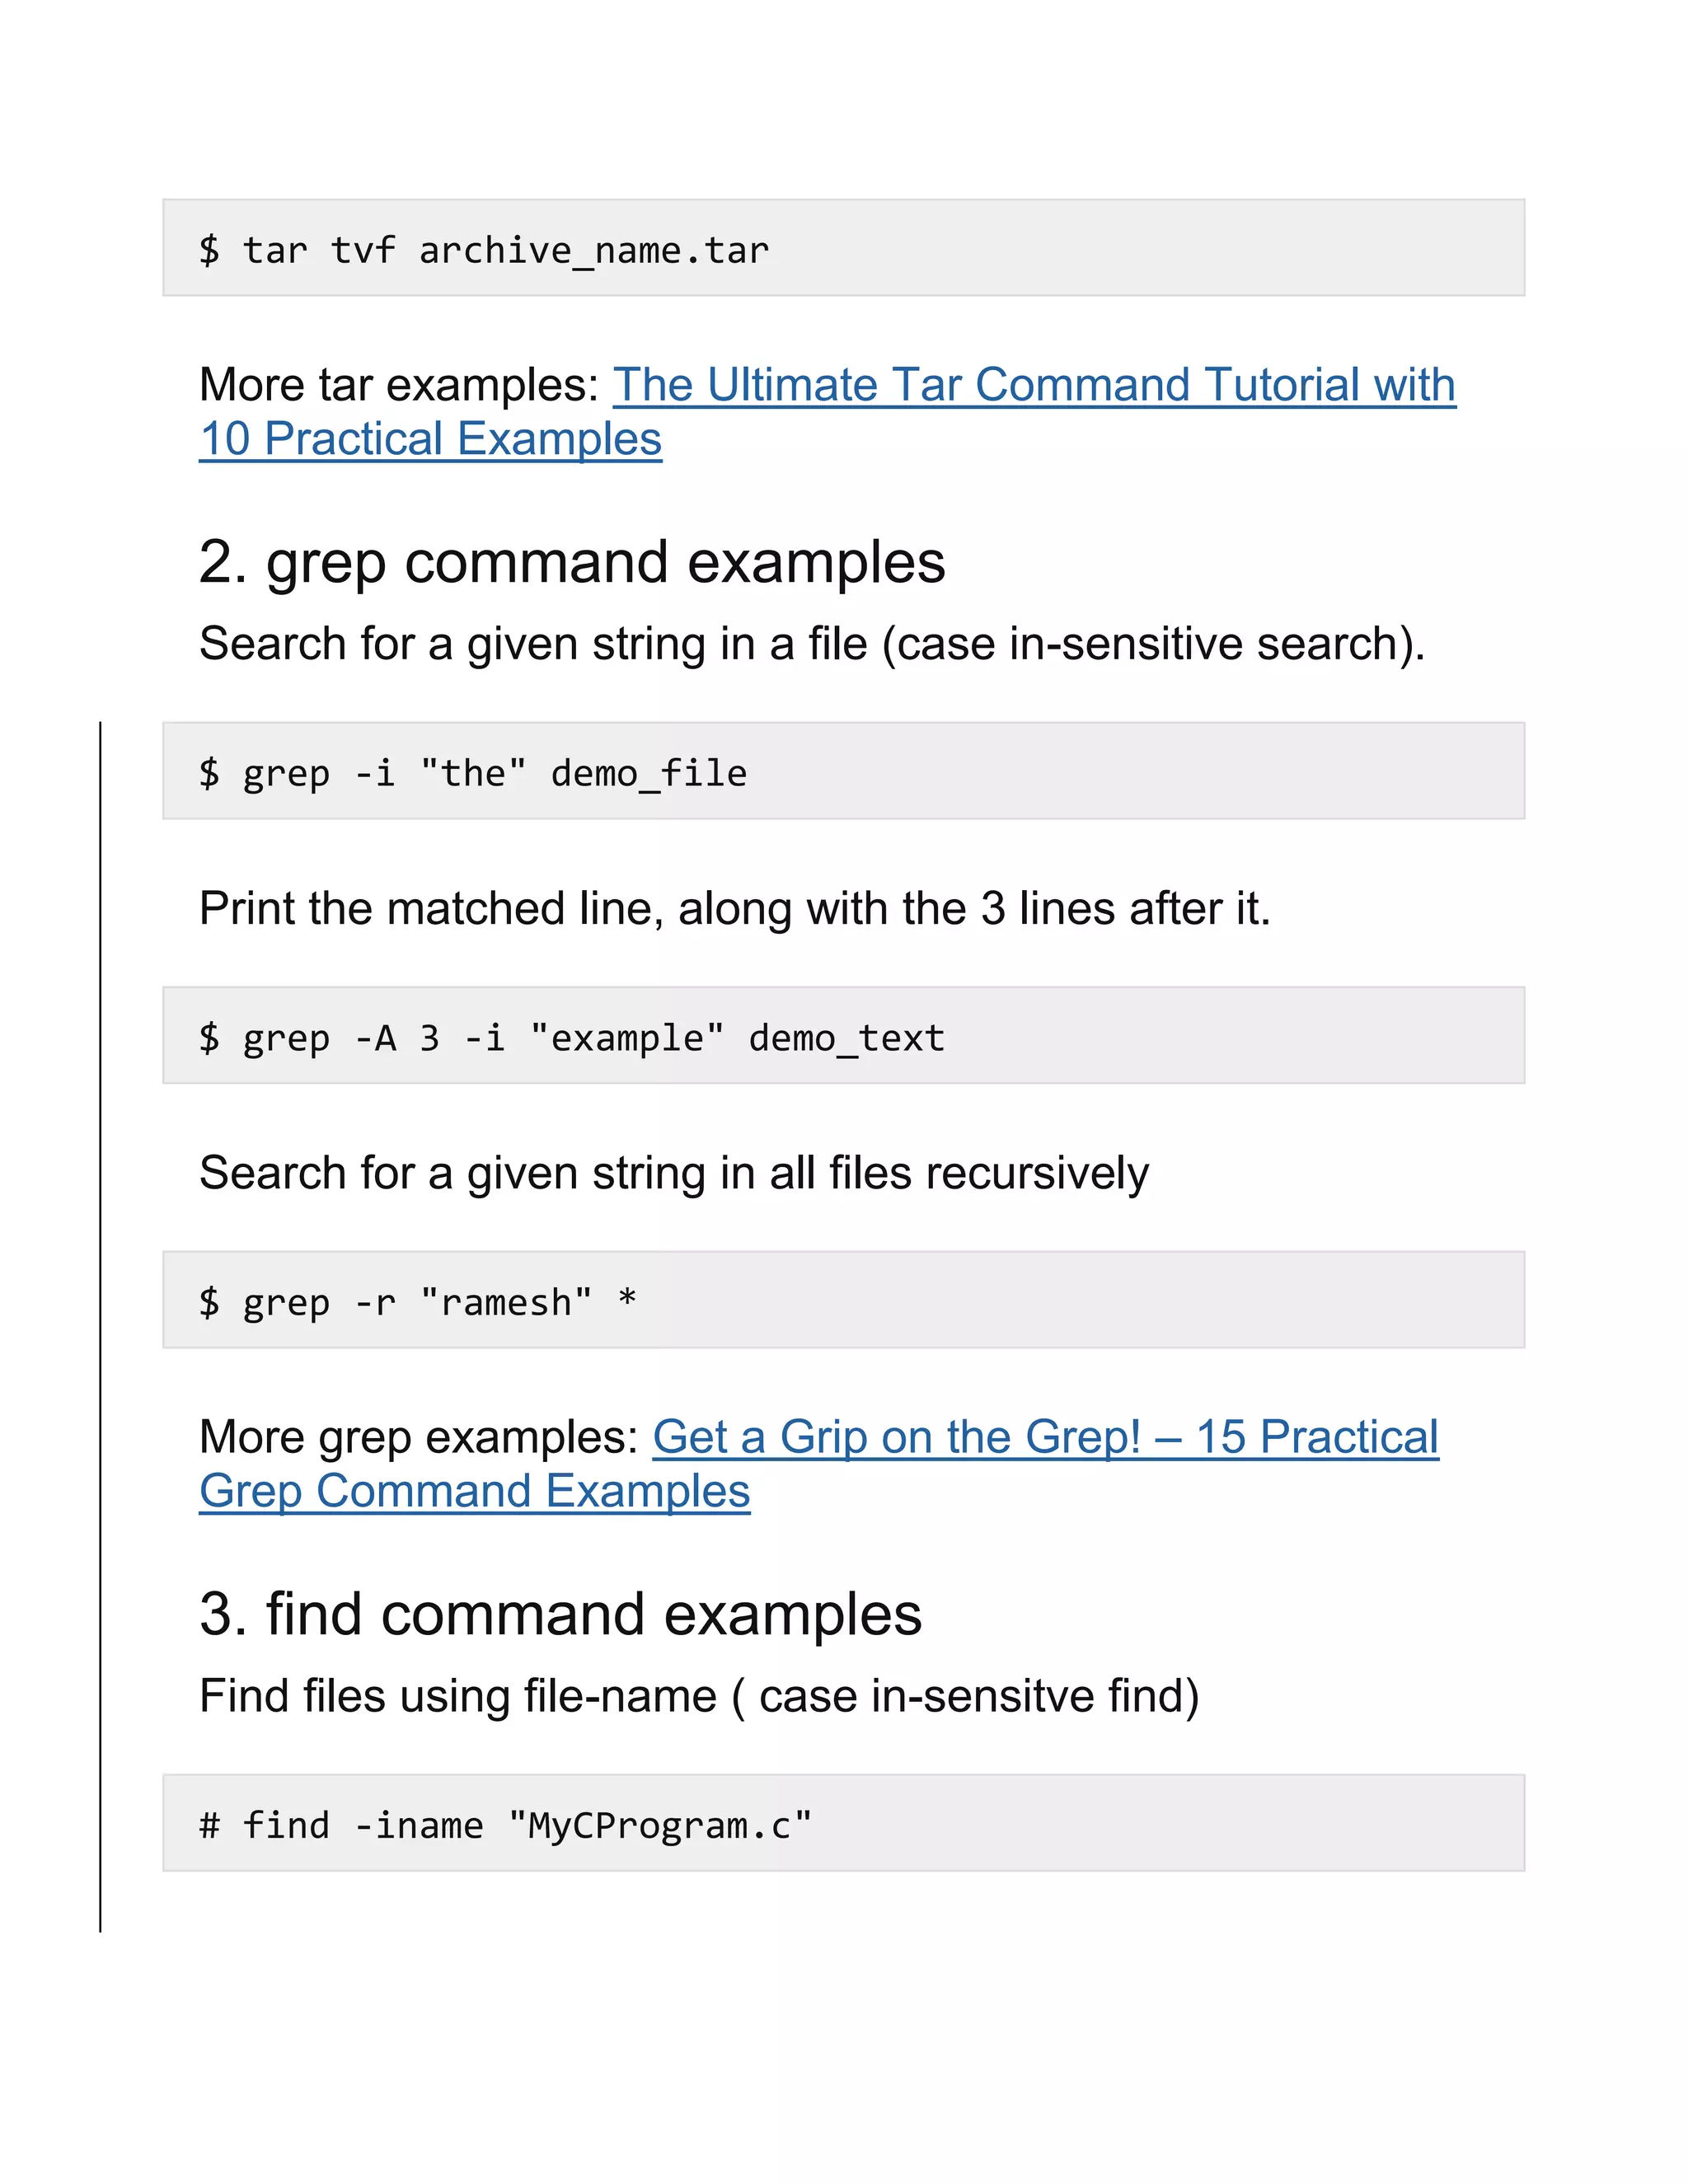This screenshot has height=2184, width=1688.
Task: Click the "More grep examples:" label text
Action: coord(418,1438)
